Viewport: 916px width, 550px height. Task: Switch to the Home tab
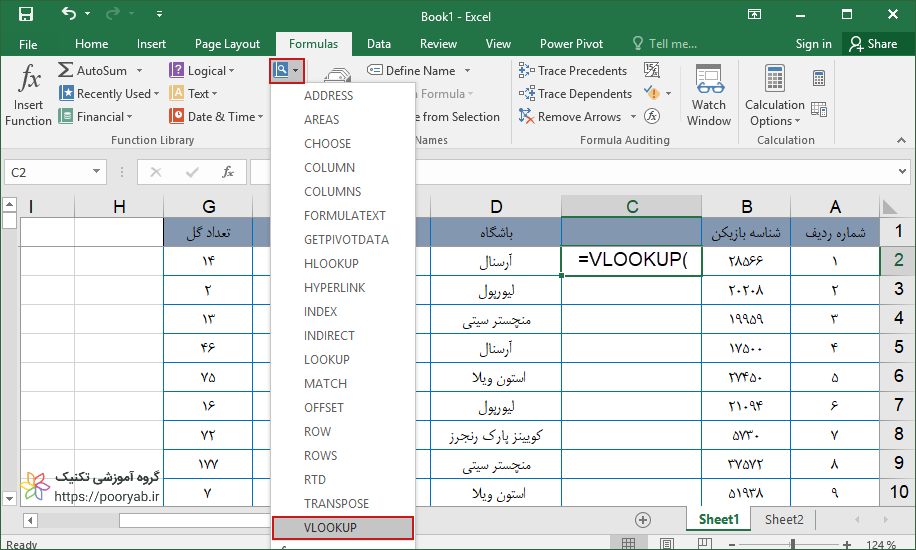tap(92, 44)
